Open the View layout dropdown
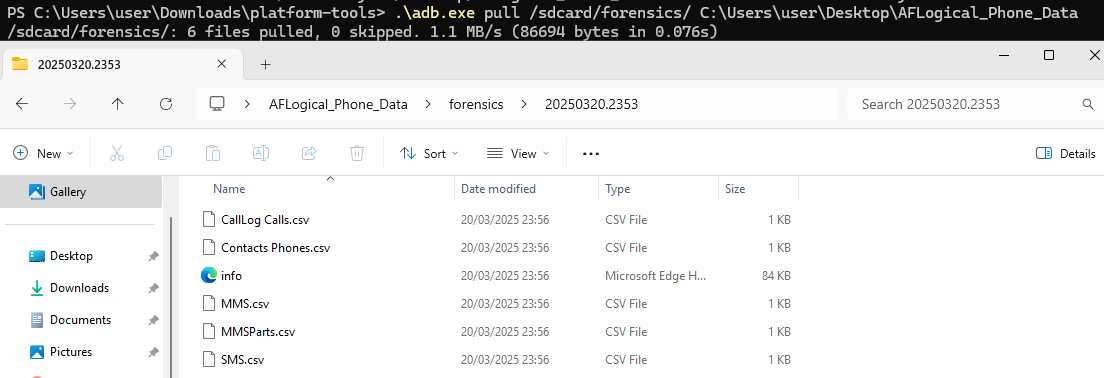Viewport: 1104px width, 378px height. (x=518, y=153)
